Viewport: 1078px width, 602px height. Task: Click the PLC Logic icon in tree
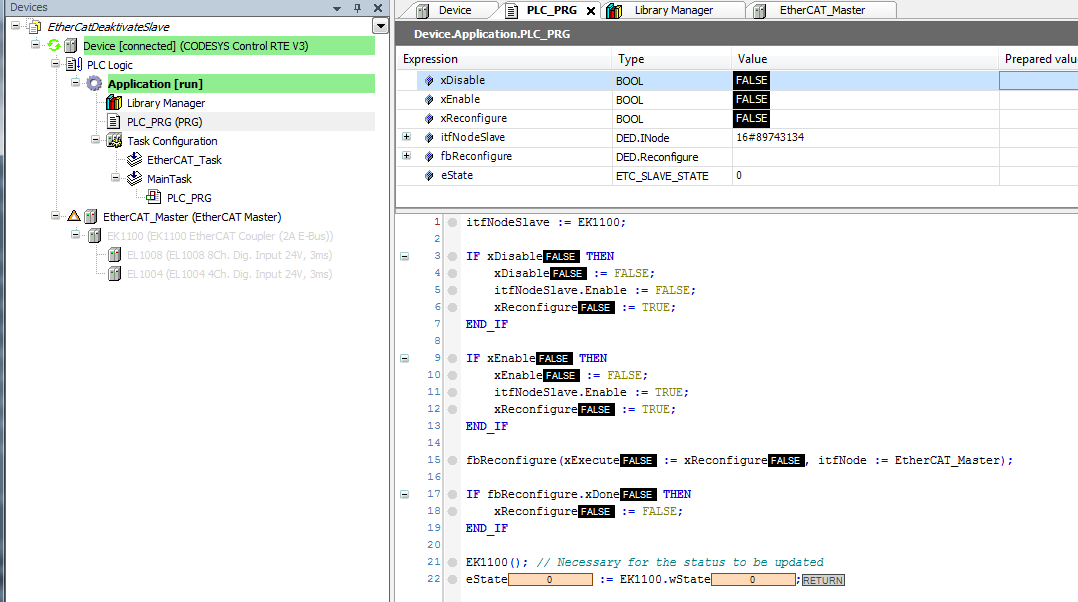(x=74, y=65)
